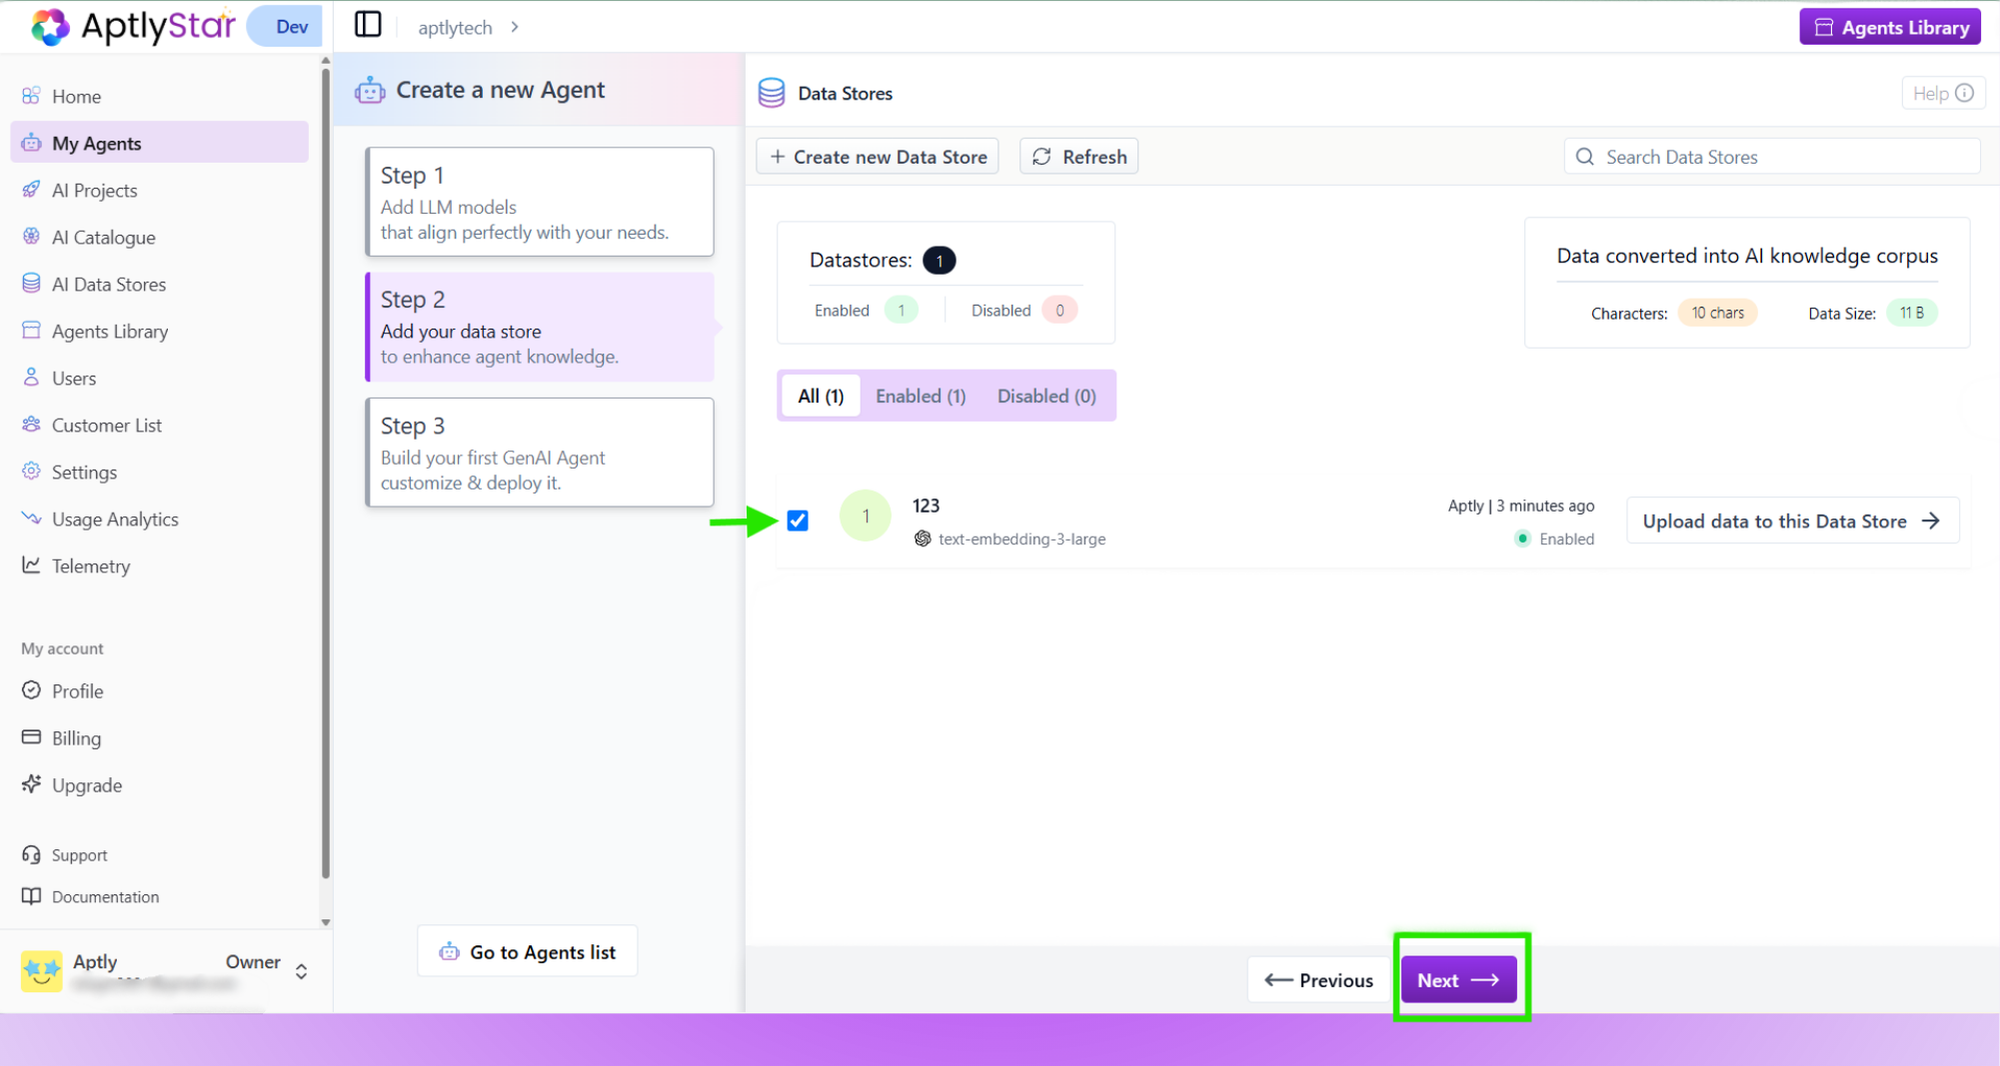Screen dimensions: 2000x1066
Task: Click the Telemetry chart icon
Action: pos(31,565)
